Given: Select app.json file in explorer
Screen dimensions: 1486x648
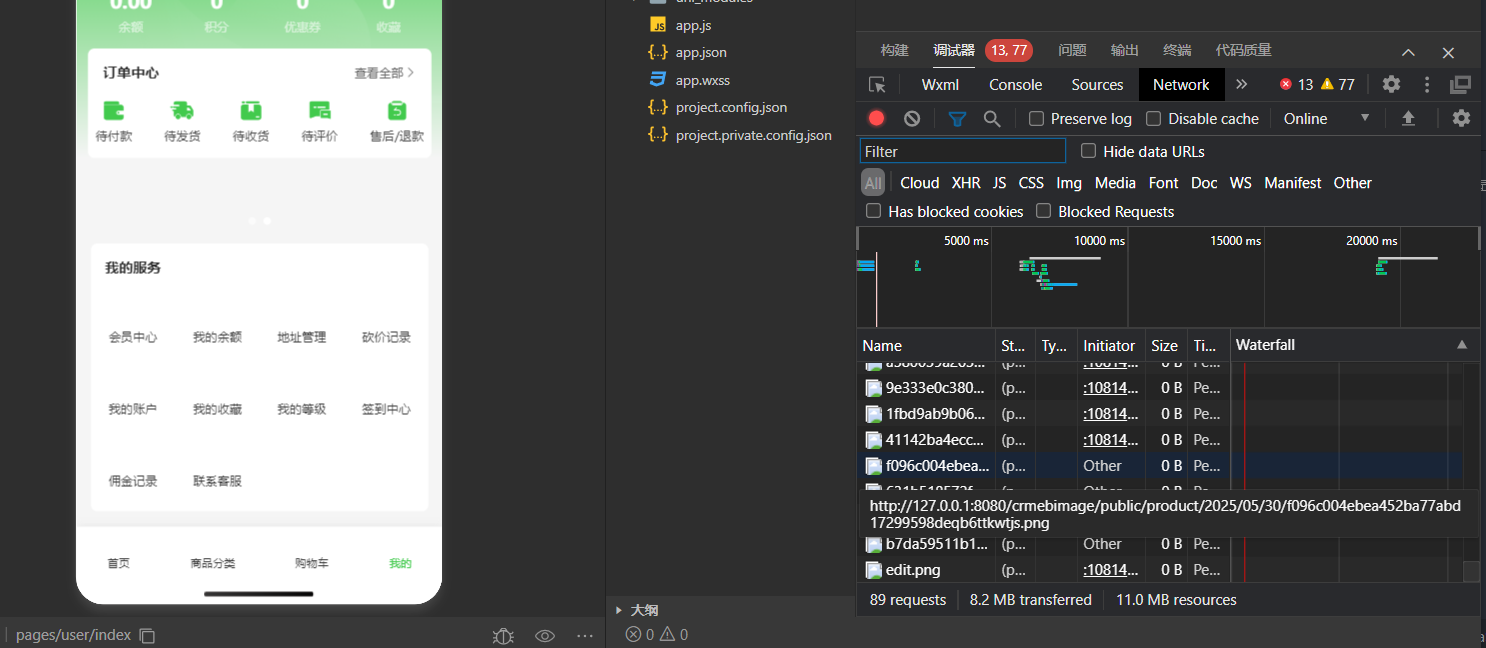Looking at the screenshot, I should pyautogui.click(x=700, y=52).
